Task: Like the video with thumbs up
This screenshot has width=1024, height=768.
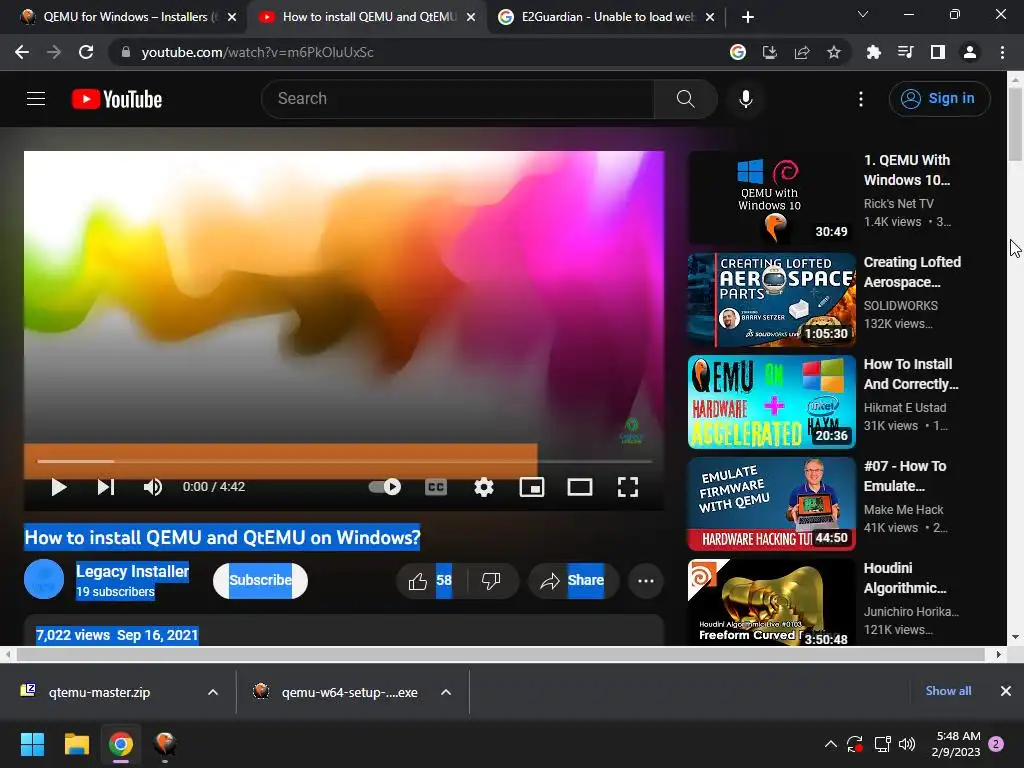Action: (430, 581)
